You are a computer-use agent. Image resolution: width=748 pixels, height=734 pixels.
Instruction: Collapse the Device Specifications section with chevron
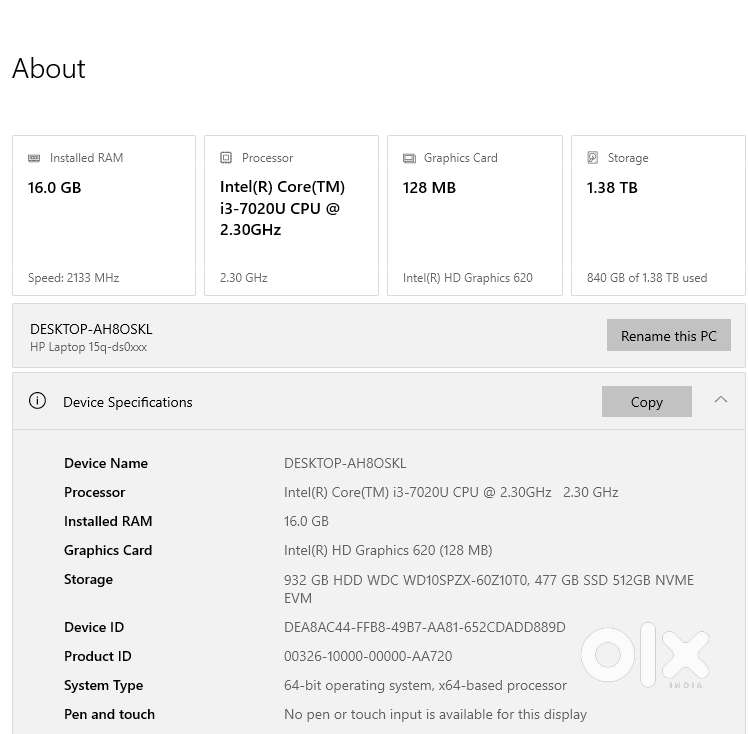click(x=720, y=400)
